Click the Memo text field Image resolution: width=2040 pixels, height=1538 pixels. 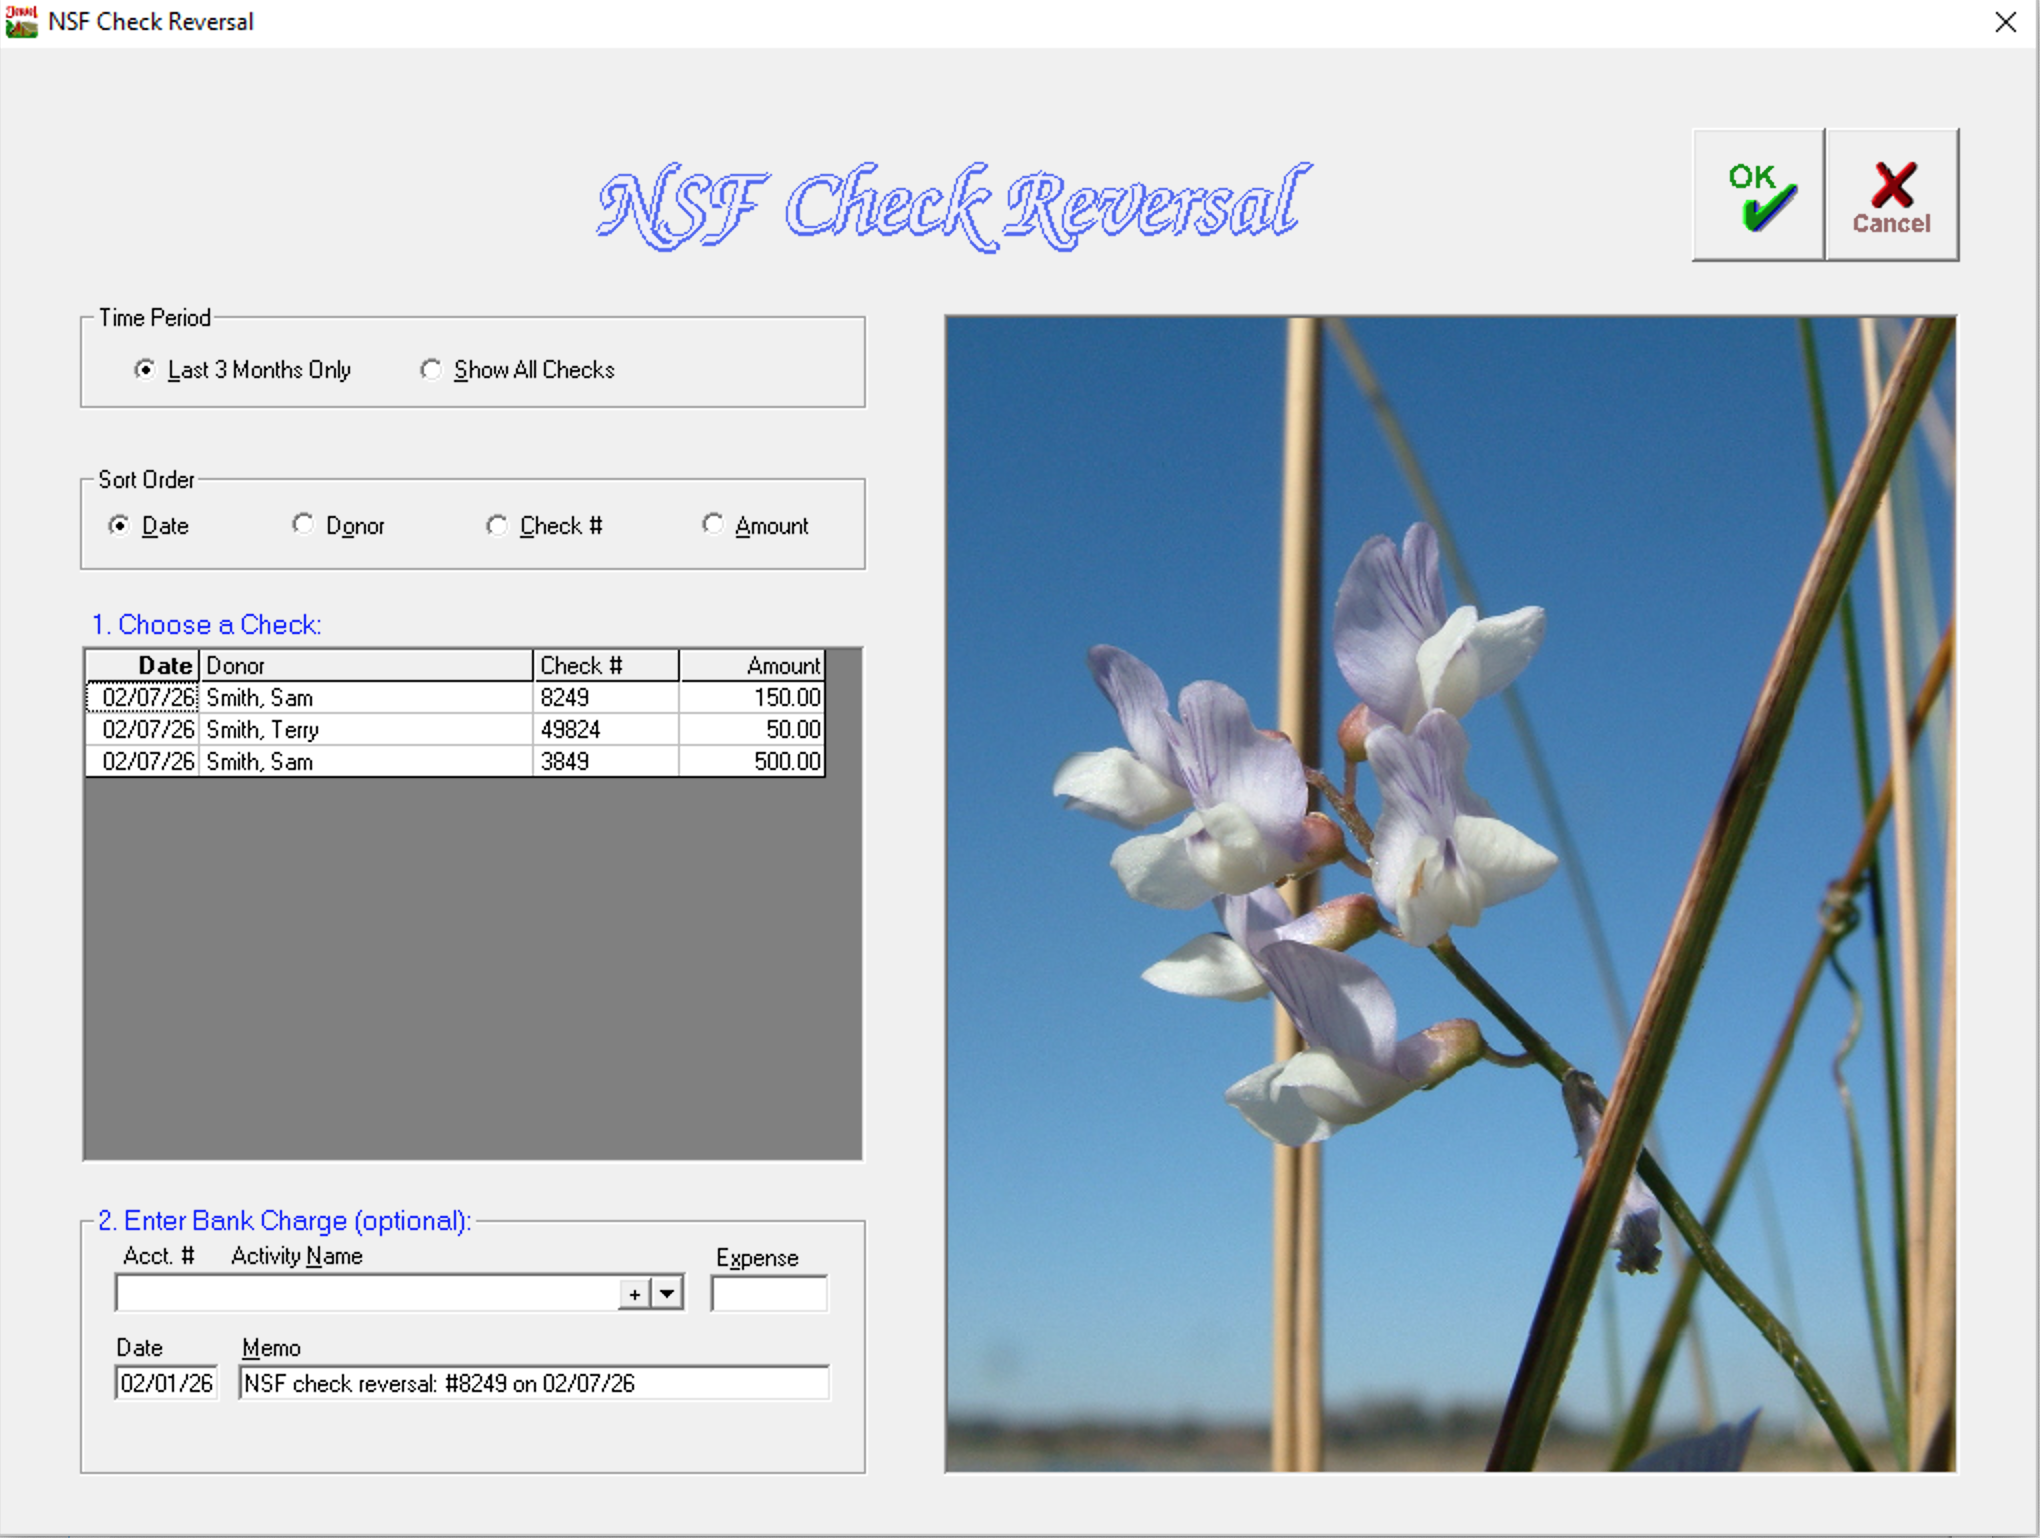point(533,1383)
